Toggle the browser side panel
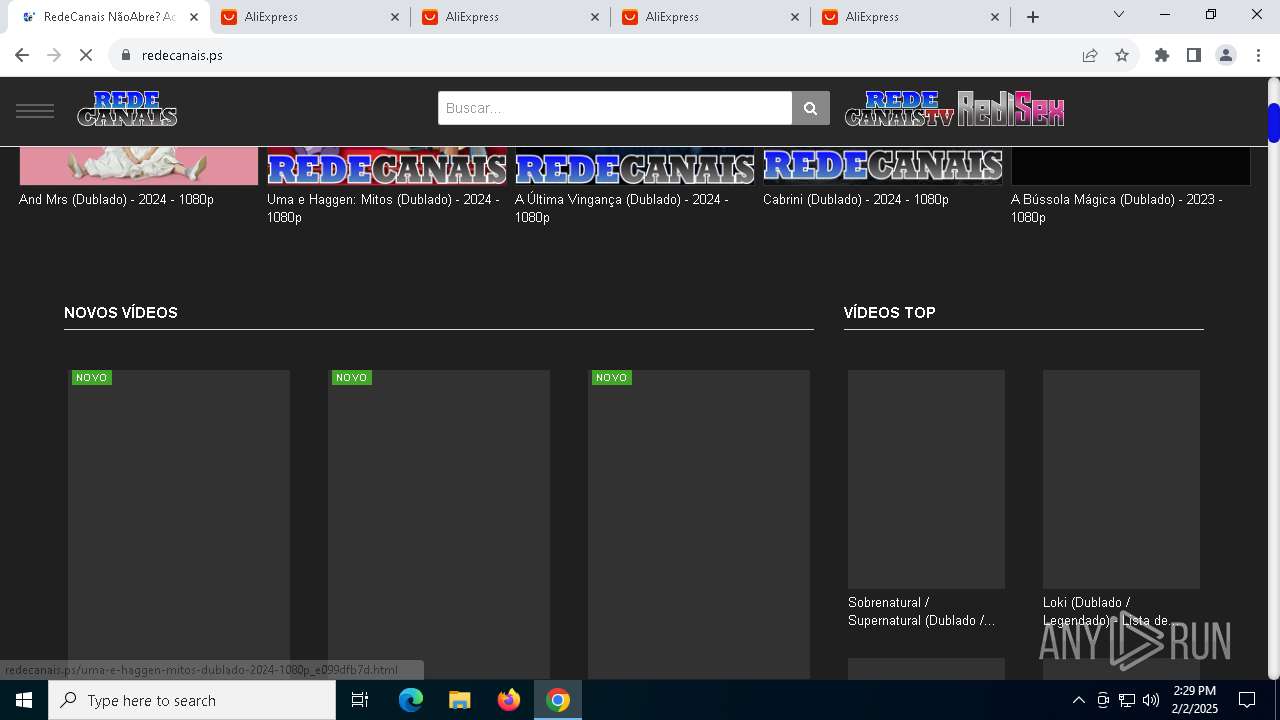Viewport: 1280px width, 720px height. 1194,55
